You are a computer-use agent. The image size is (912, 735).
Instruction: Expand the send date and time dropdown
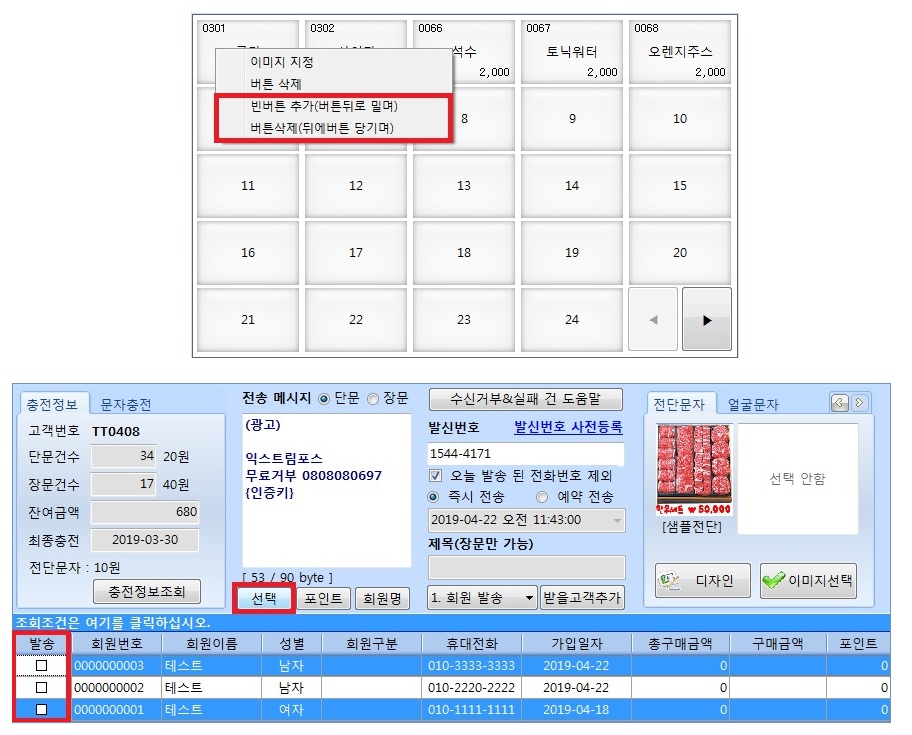[x=616, y=520]
